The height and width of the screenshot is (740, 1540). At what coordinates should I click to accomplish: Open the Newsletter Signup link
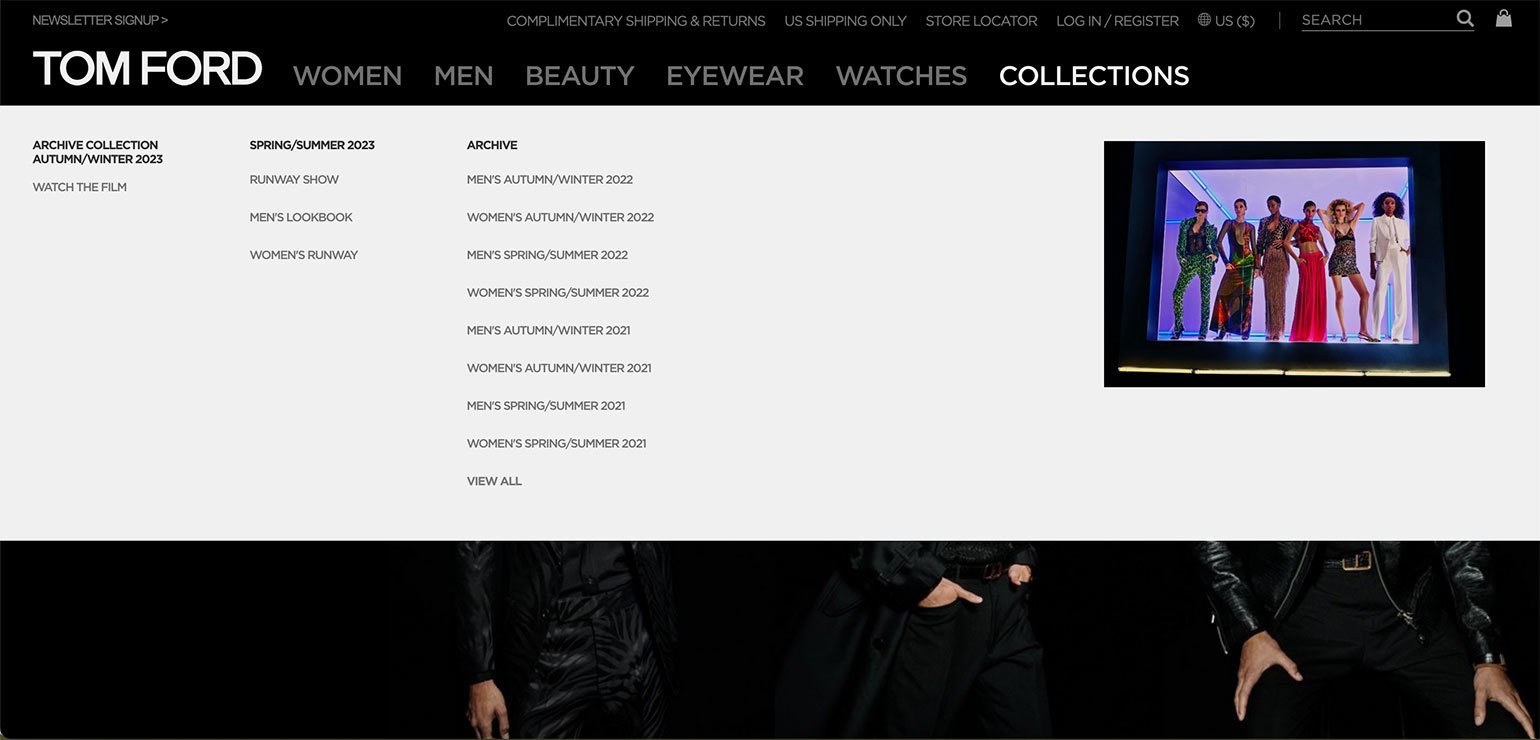(x=100, y=20)
